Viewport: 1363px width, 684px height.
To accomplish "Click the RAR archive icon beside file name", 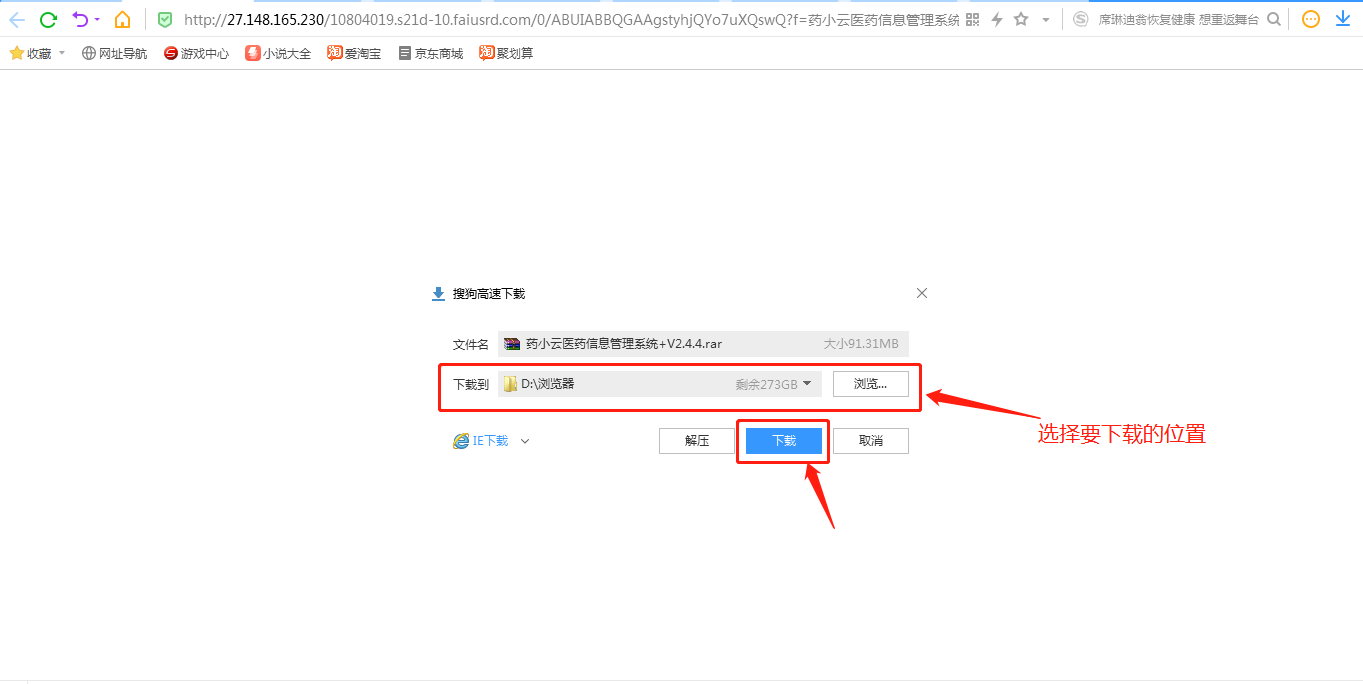I will click(512, 344).
